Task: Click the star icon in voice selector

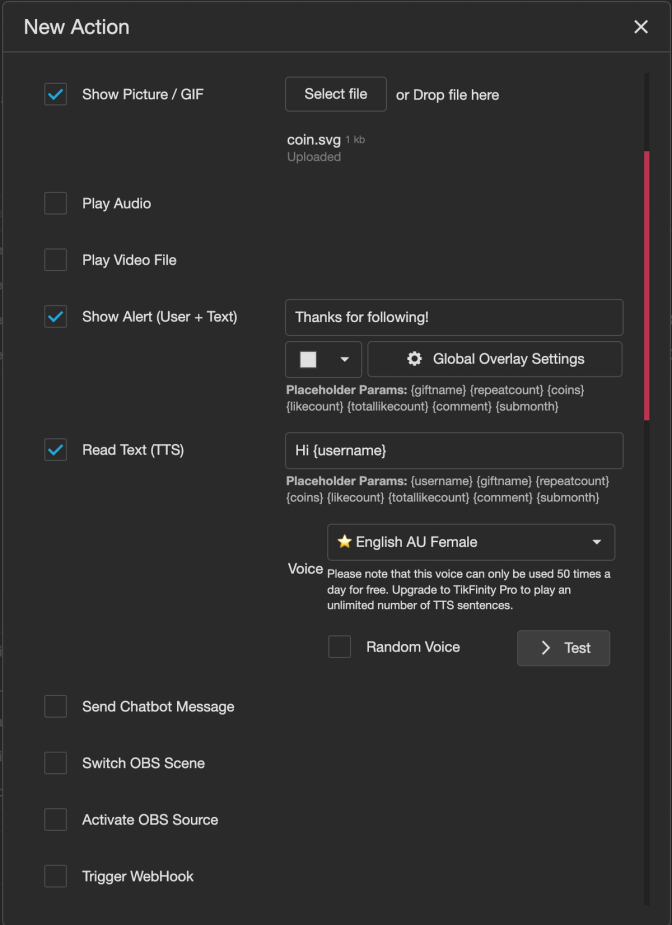Action: (344, 542)
